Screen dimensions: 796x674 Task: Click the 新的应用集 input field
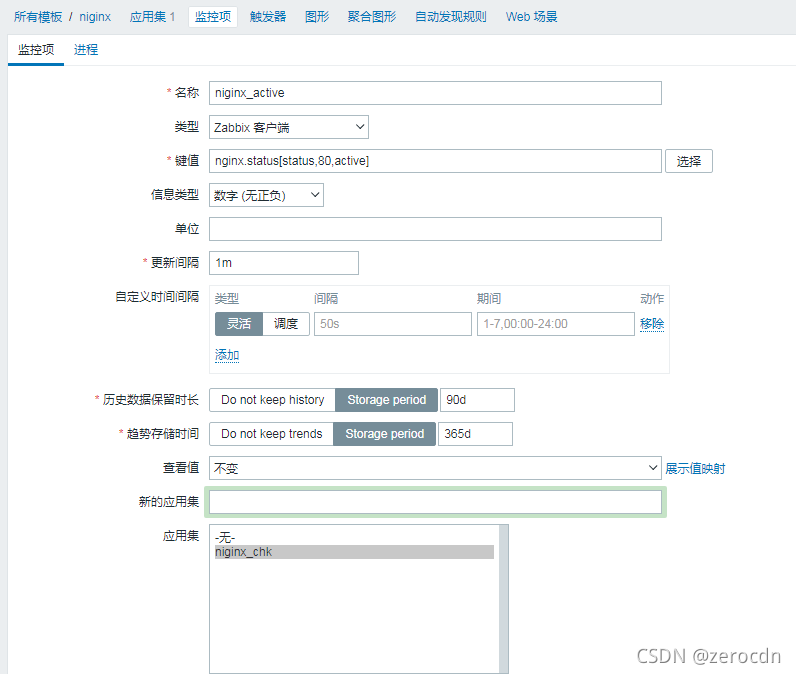(435, 502)
